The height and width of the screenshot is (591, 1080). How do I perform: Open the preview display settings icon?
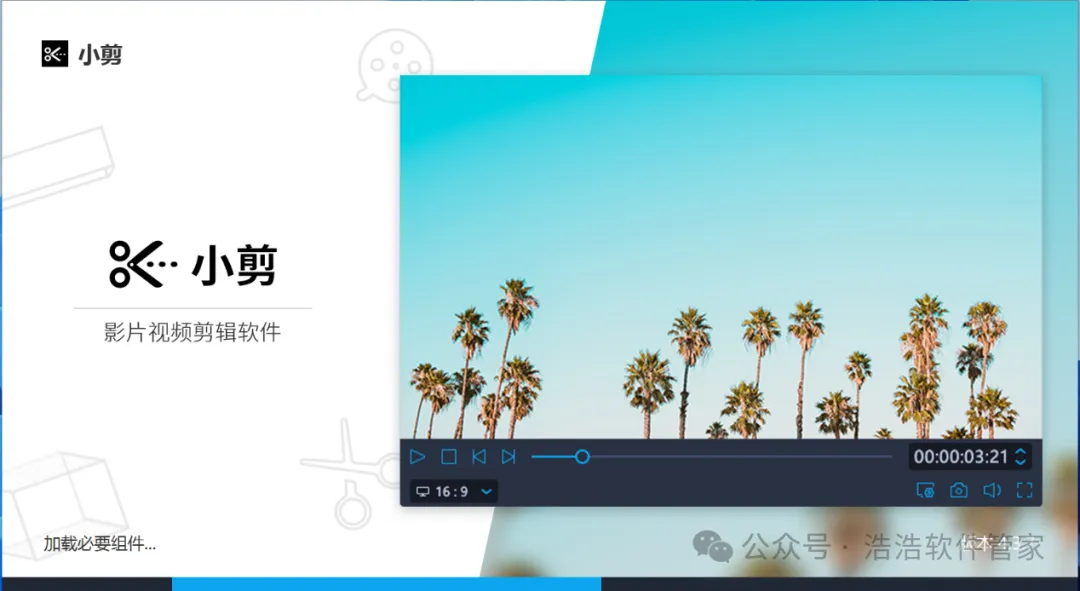coord(925,490)
